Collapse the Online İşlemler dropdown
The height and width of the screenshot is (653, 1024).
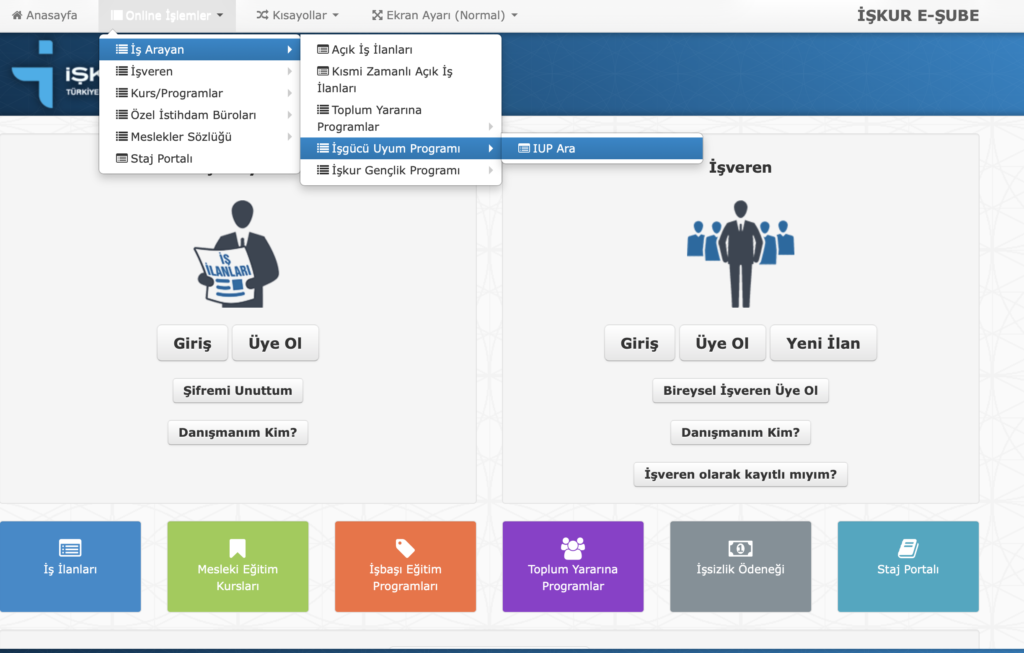[x=167, y=15]
